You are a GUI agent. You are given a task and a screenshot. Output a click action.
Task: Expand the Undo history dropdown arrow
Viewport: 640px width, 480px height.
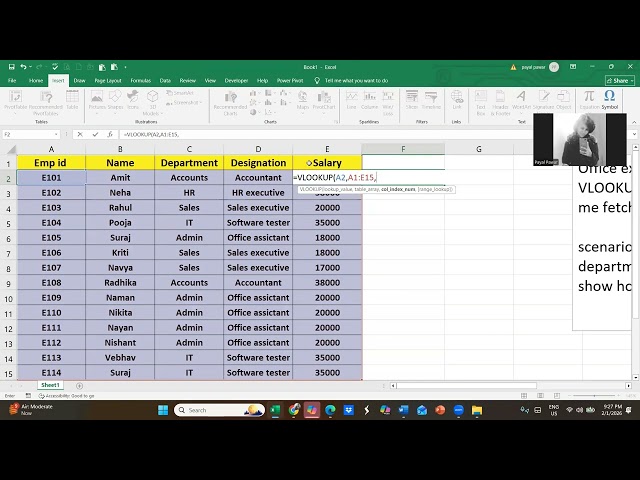coord(31,67)
